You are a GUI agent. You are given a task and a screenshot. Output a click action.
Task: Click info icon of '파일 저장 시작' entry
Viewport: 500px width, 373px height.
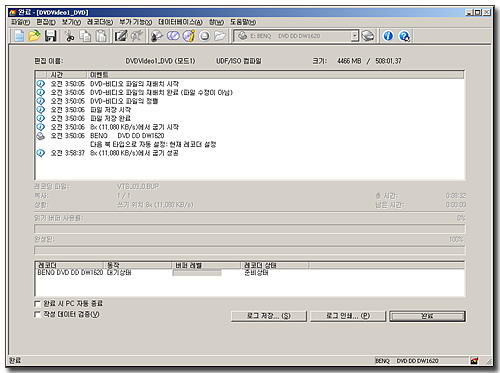pos(40,110)
